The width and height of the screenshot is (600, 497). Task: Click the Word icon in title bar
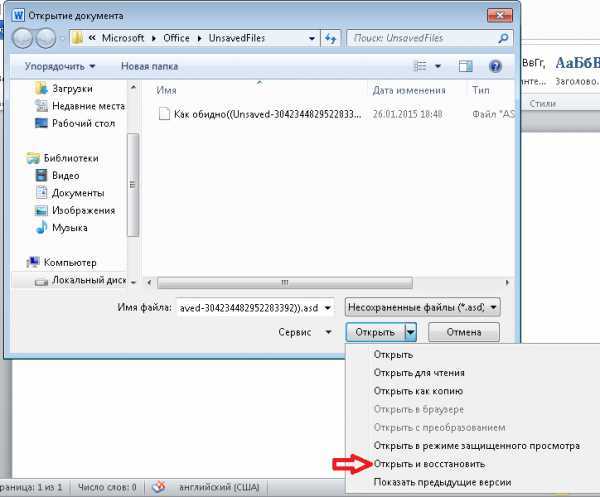(18, 16)
